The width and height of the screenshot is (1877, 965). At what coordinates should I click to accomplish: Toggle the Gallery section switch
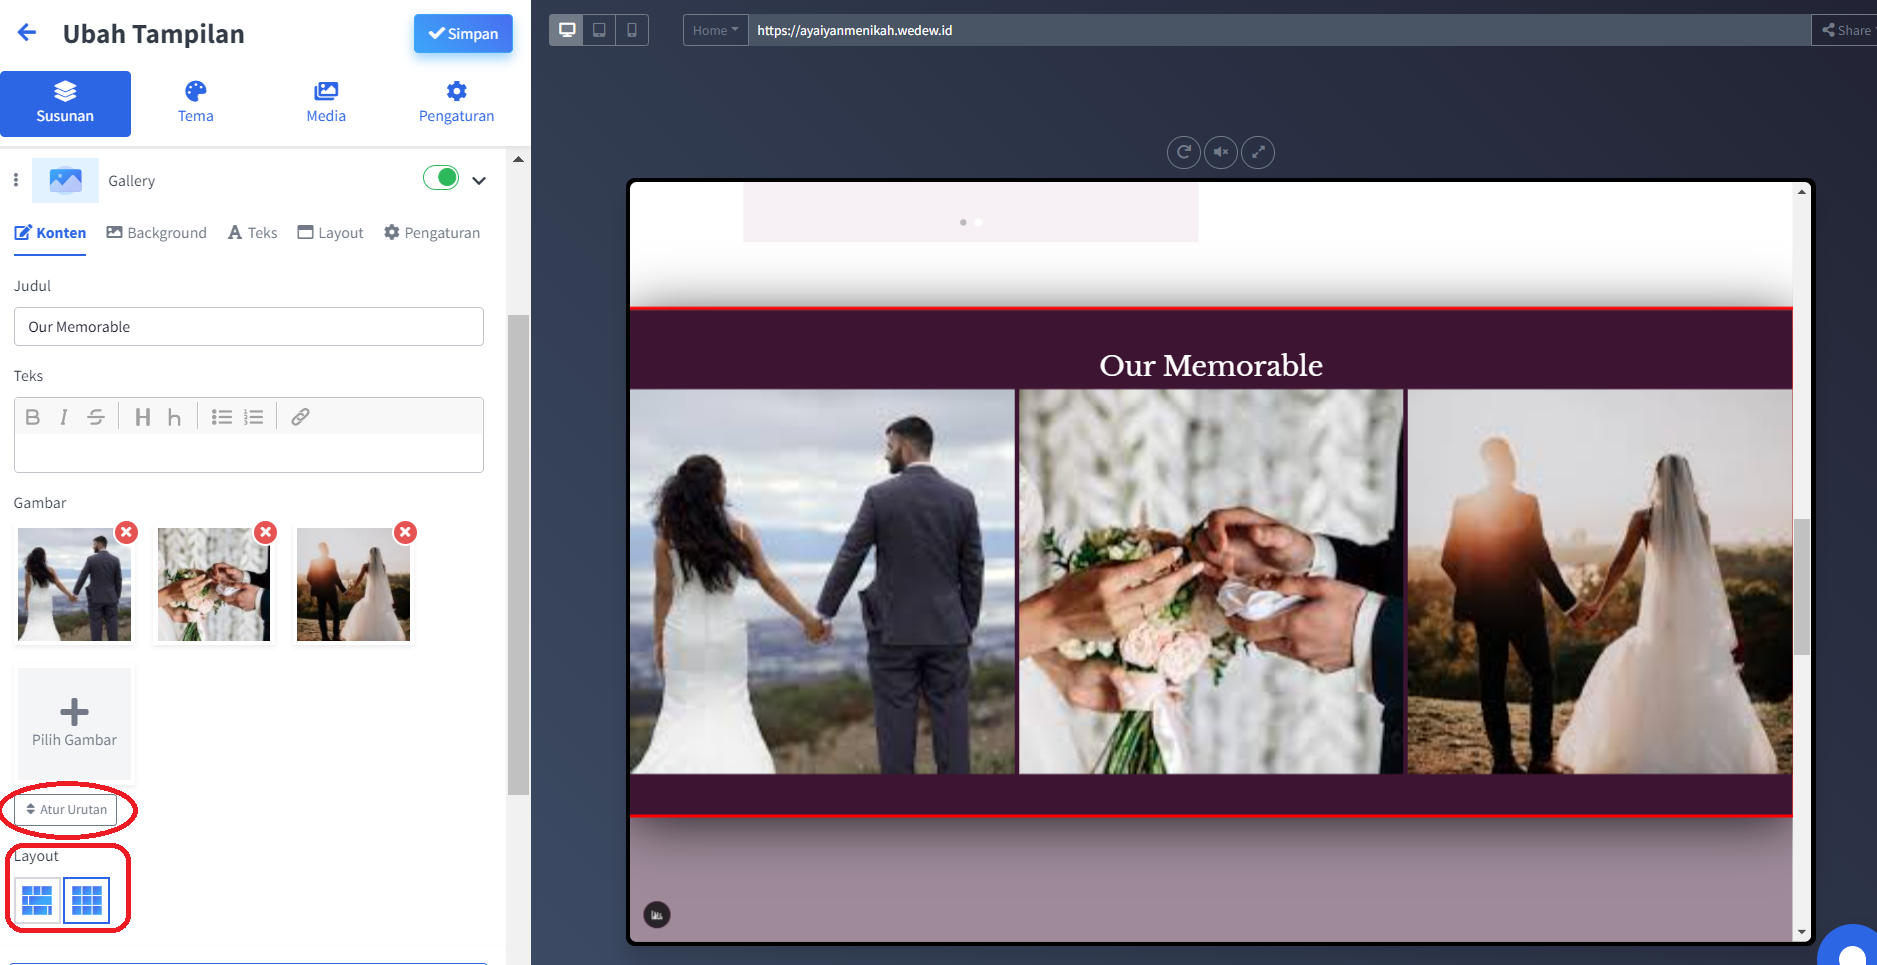(441, 178)
